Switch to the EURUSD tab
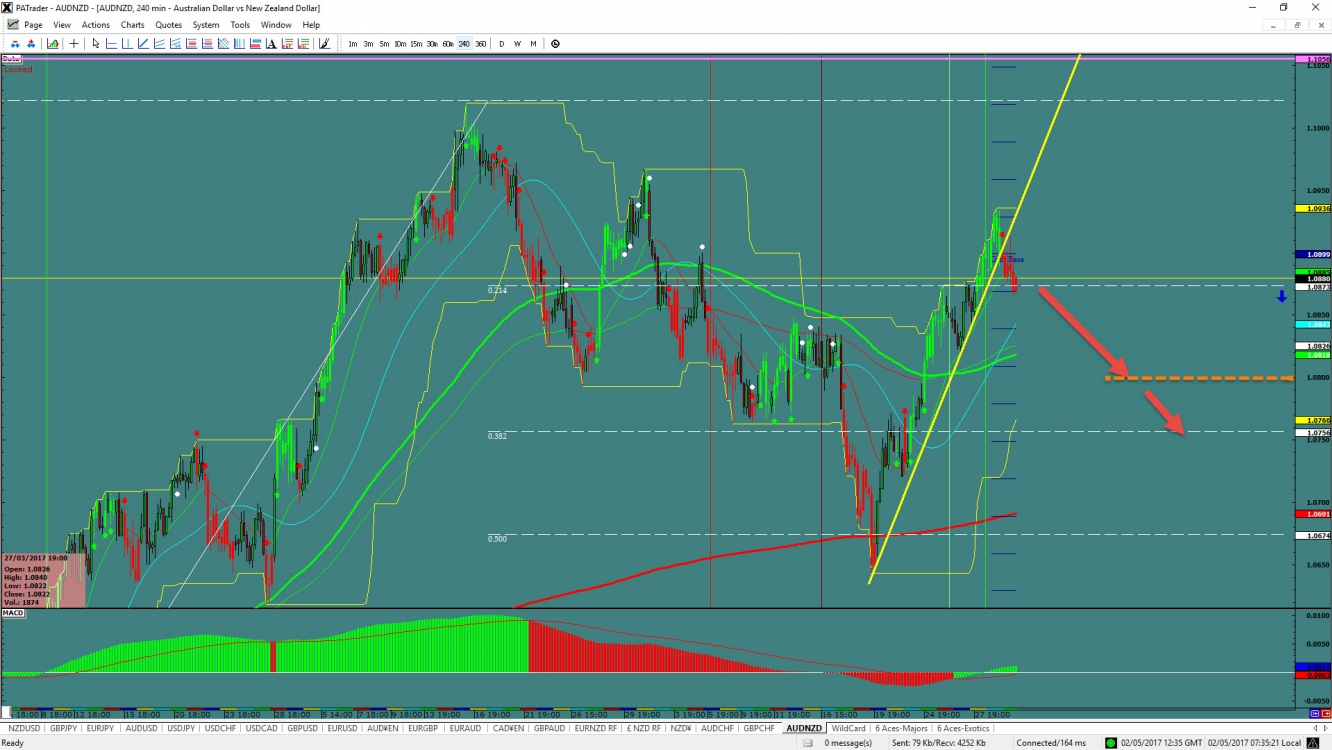The width and height of the screenshot is (1332, 750). 342,728
